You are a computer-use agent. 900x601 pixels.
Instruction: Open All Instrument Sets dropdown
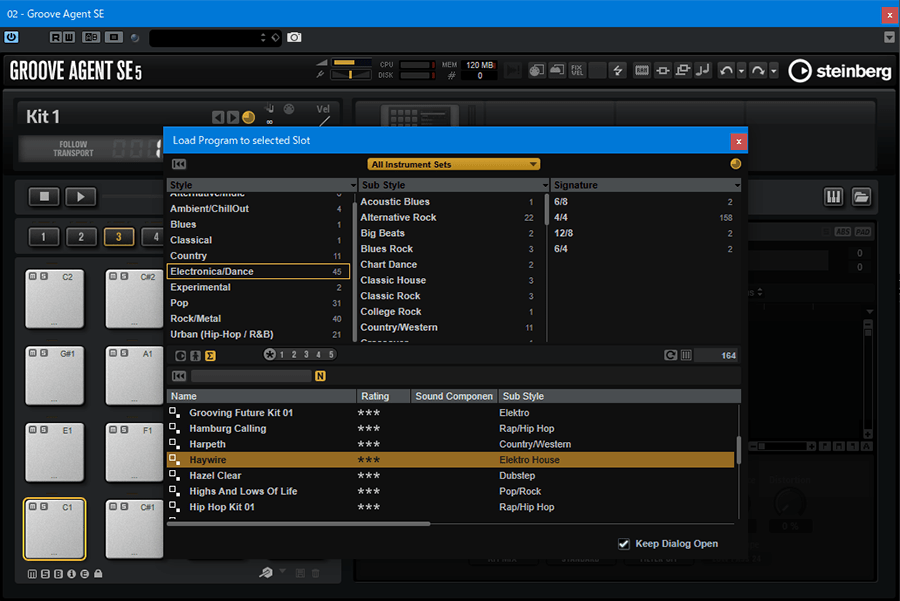coord(453,164)
